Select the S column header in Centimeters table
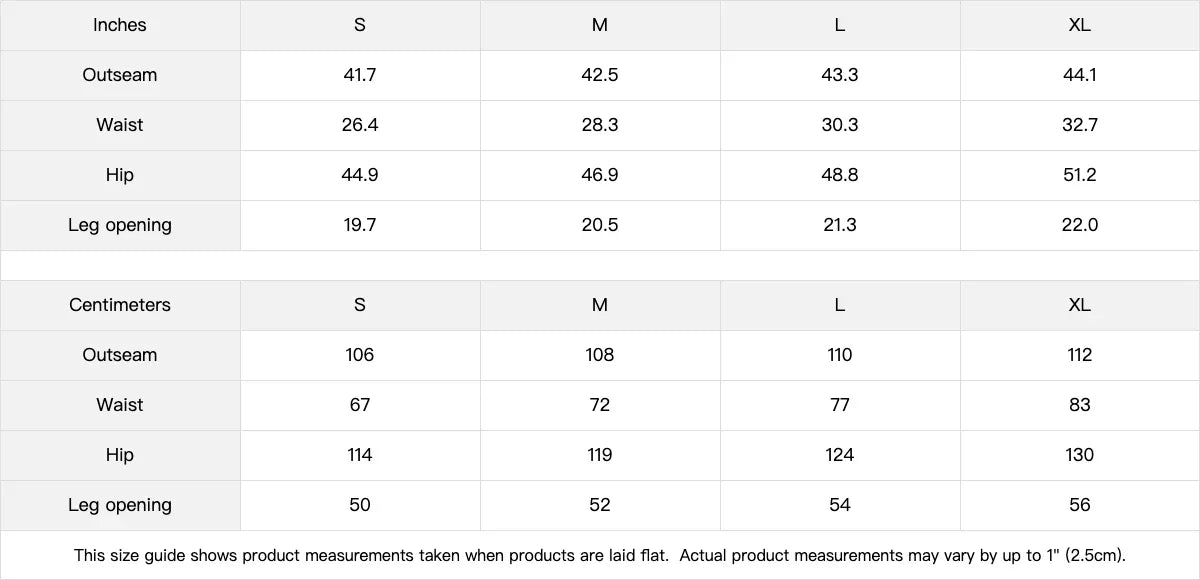The image size is (1200, 580). point(360,305)
